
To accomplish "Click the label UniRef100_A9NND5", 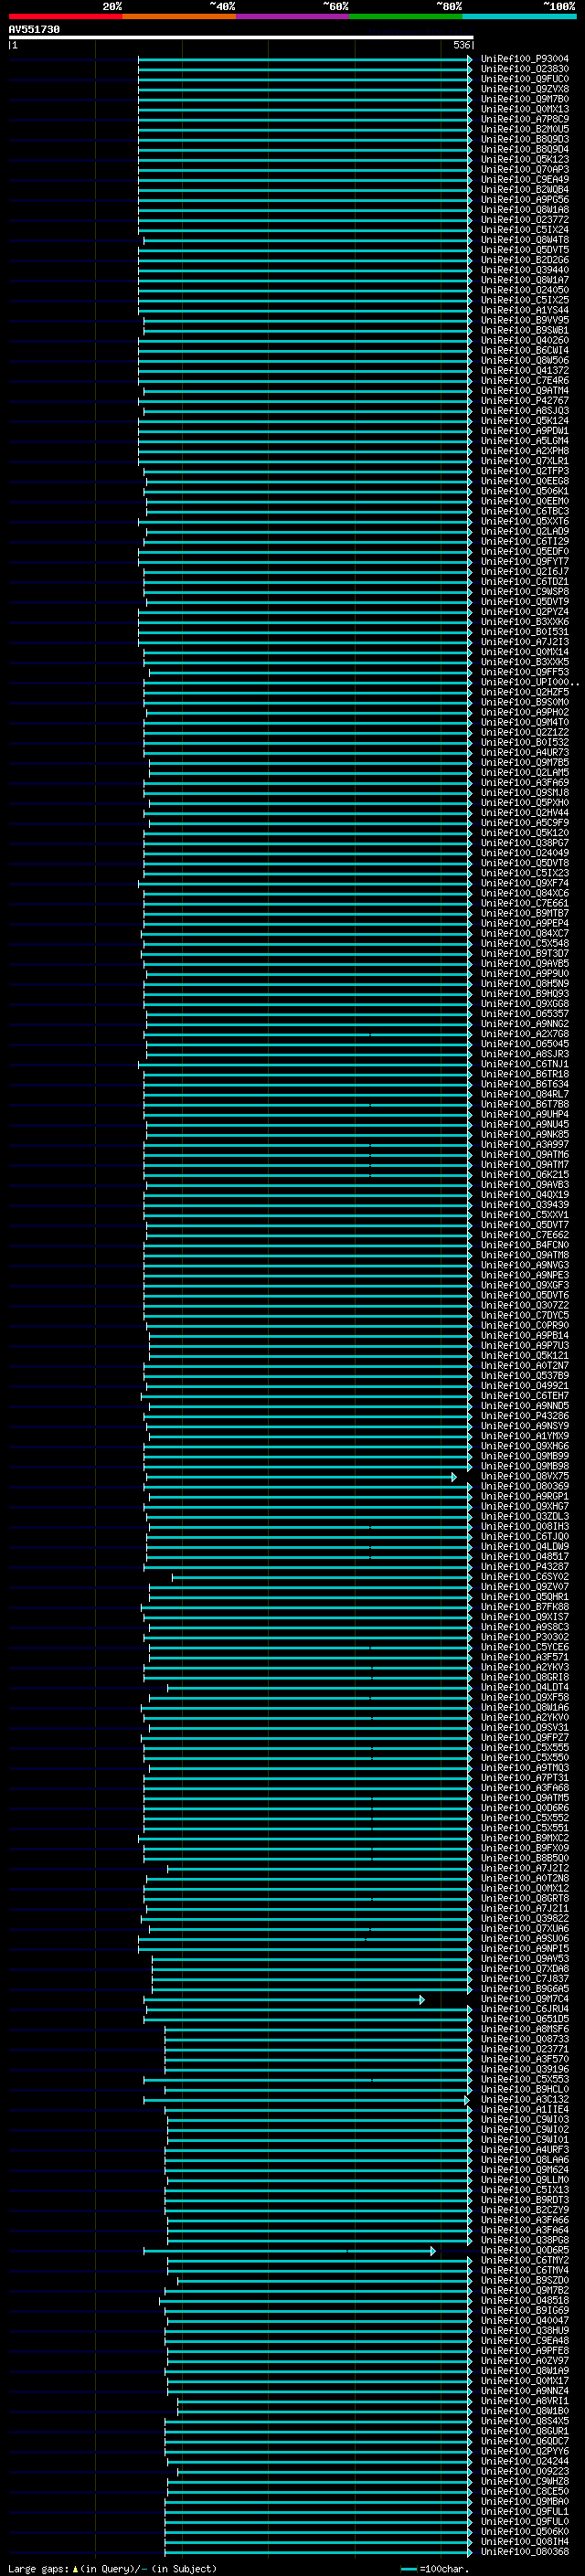I will tap(525, 1406).
